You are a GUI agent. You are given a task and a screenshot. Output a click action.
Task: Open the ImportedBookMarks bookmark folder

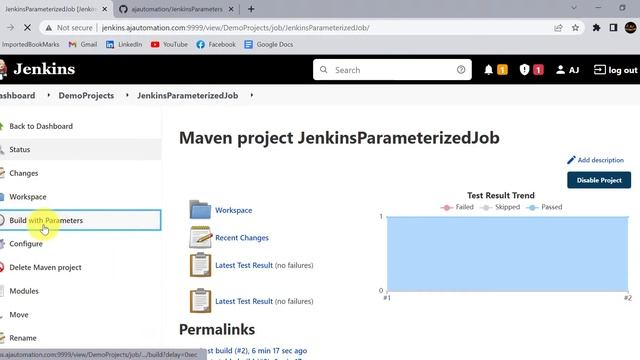click(x=30, y=44)
